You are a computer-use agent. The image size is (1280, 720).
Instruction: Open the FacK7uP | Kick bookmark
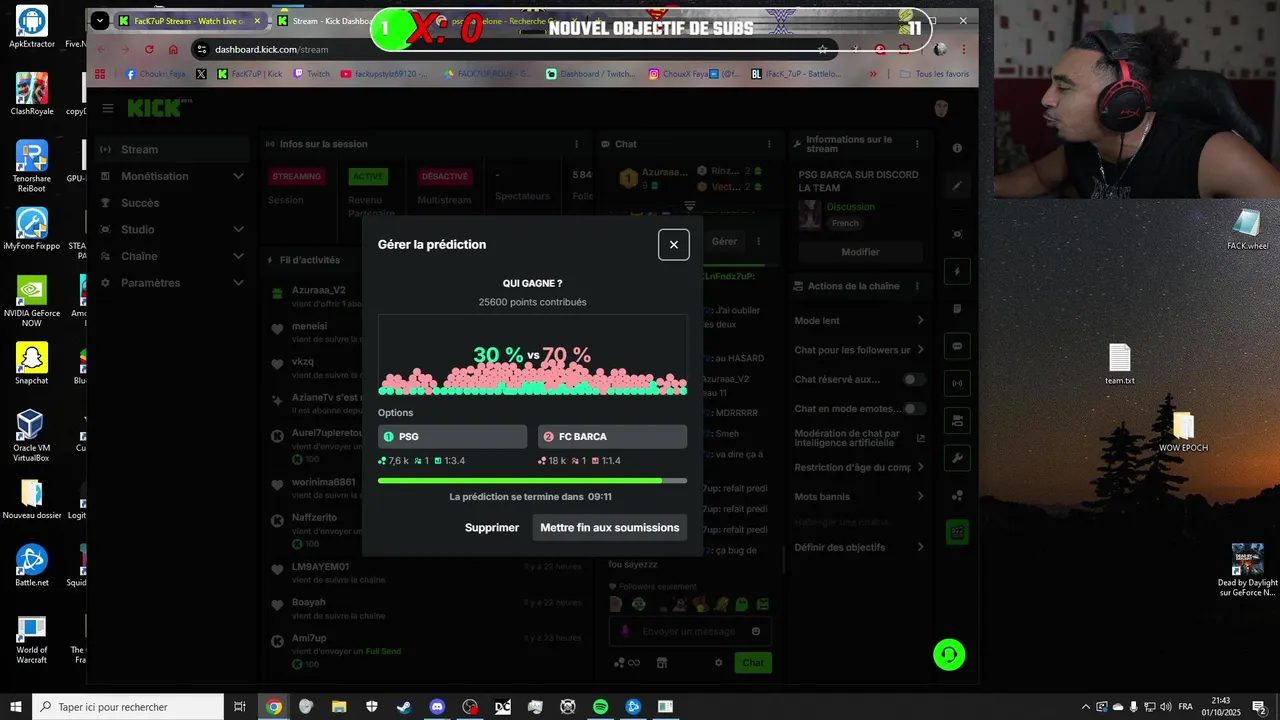(249, 74)
